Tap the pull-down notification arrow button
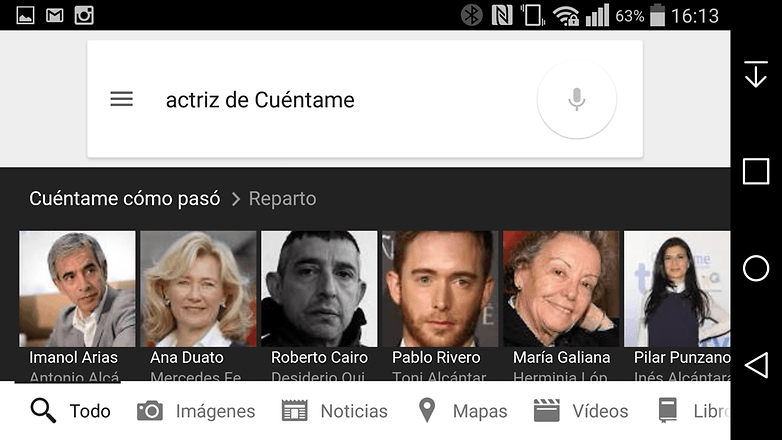This screenshot has height=440, width=782. point(756,74)
